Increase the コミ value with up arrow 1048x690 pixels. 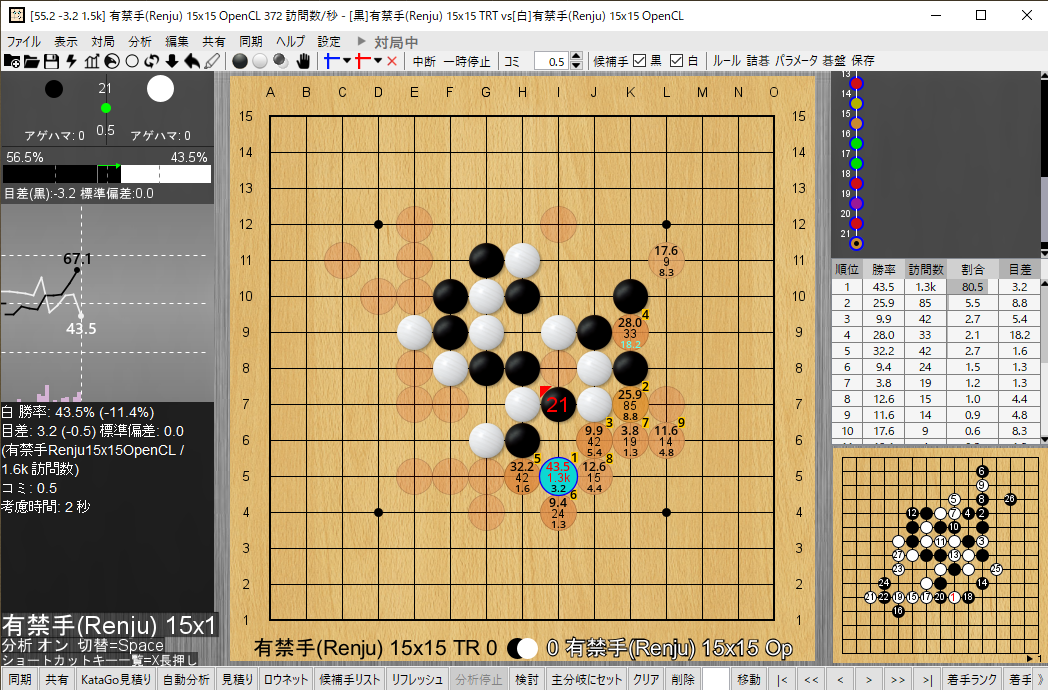point(578,57)
